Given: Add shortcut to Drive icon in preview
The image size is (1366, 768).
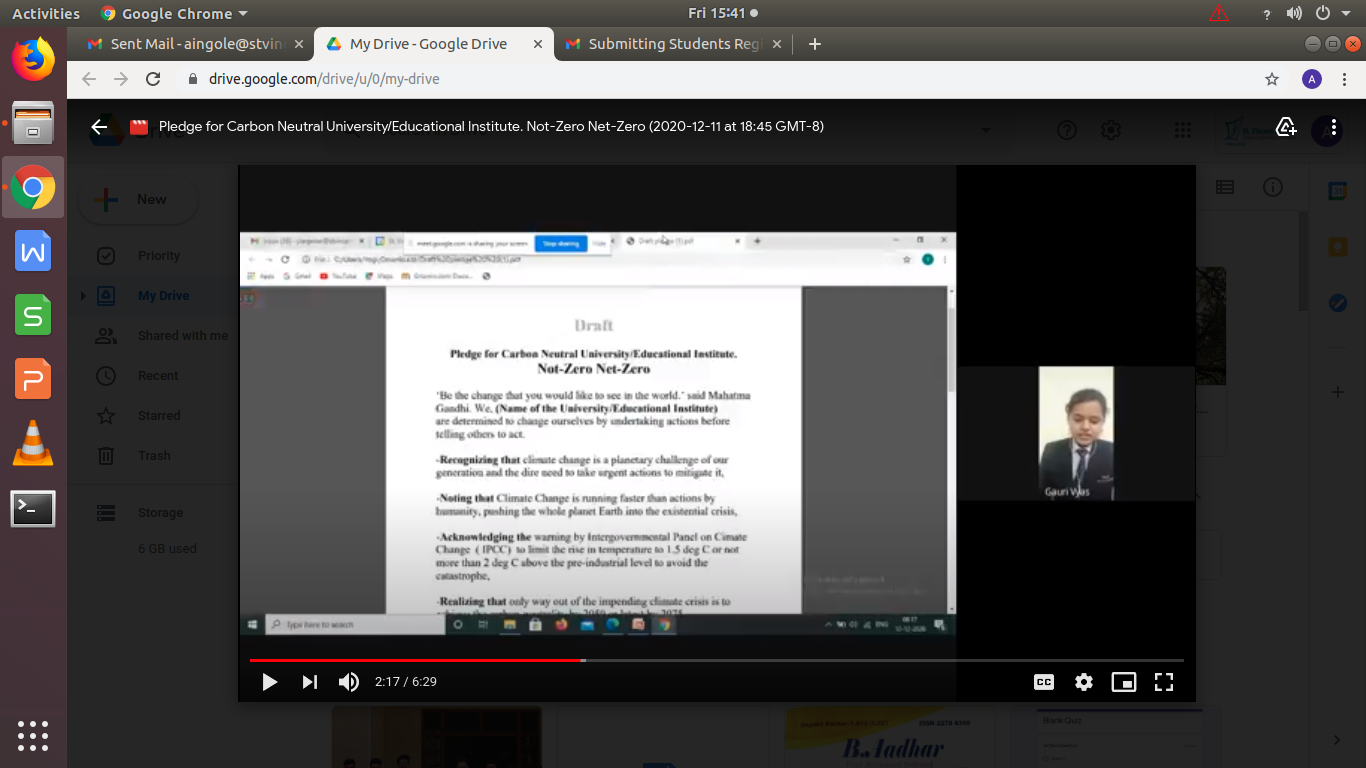Looking at the screenshot, I should click(x=1286, y=127).
